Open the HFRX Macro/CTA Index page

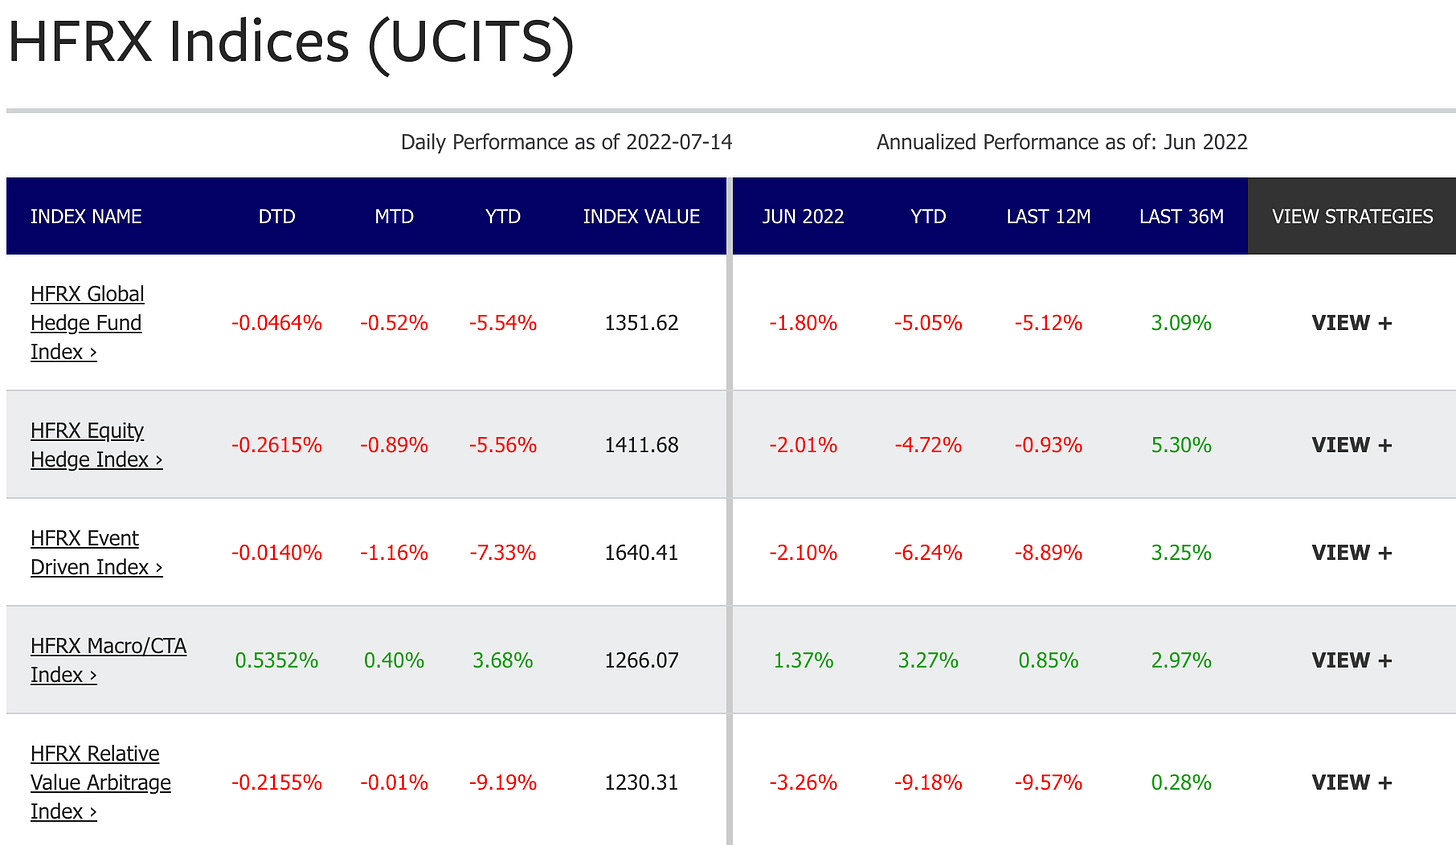click(x=108, y=660)
